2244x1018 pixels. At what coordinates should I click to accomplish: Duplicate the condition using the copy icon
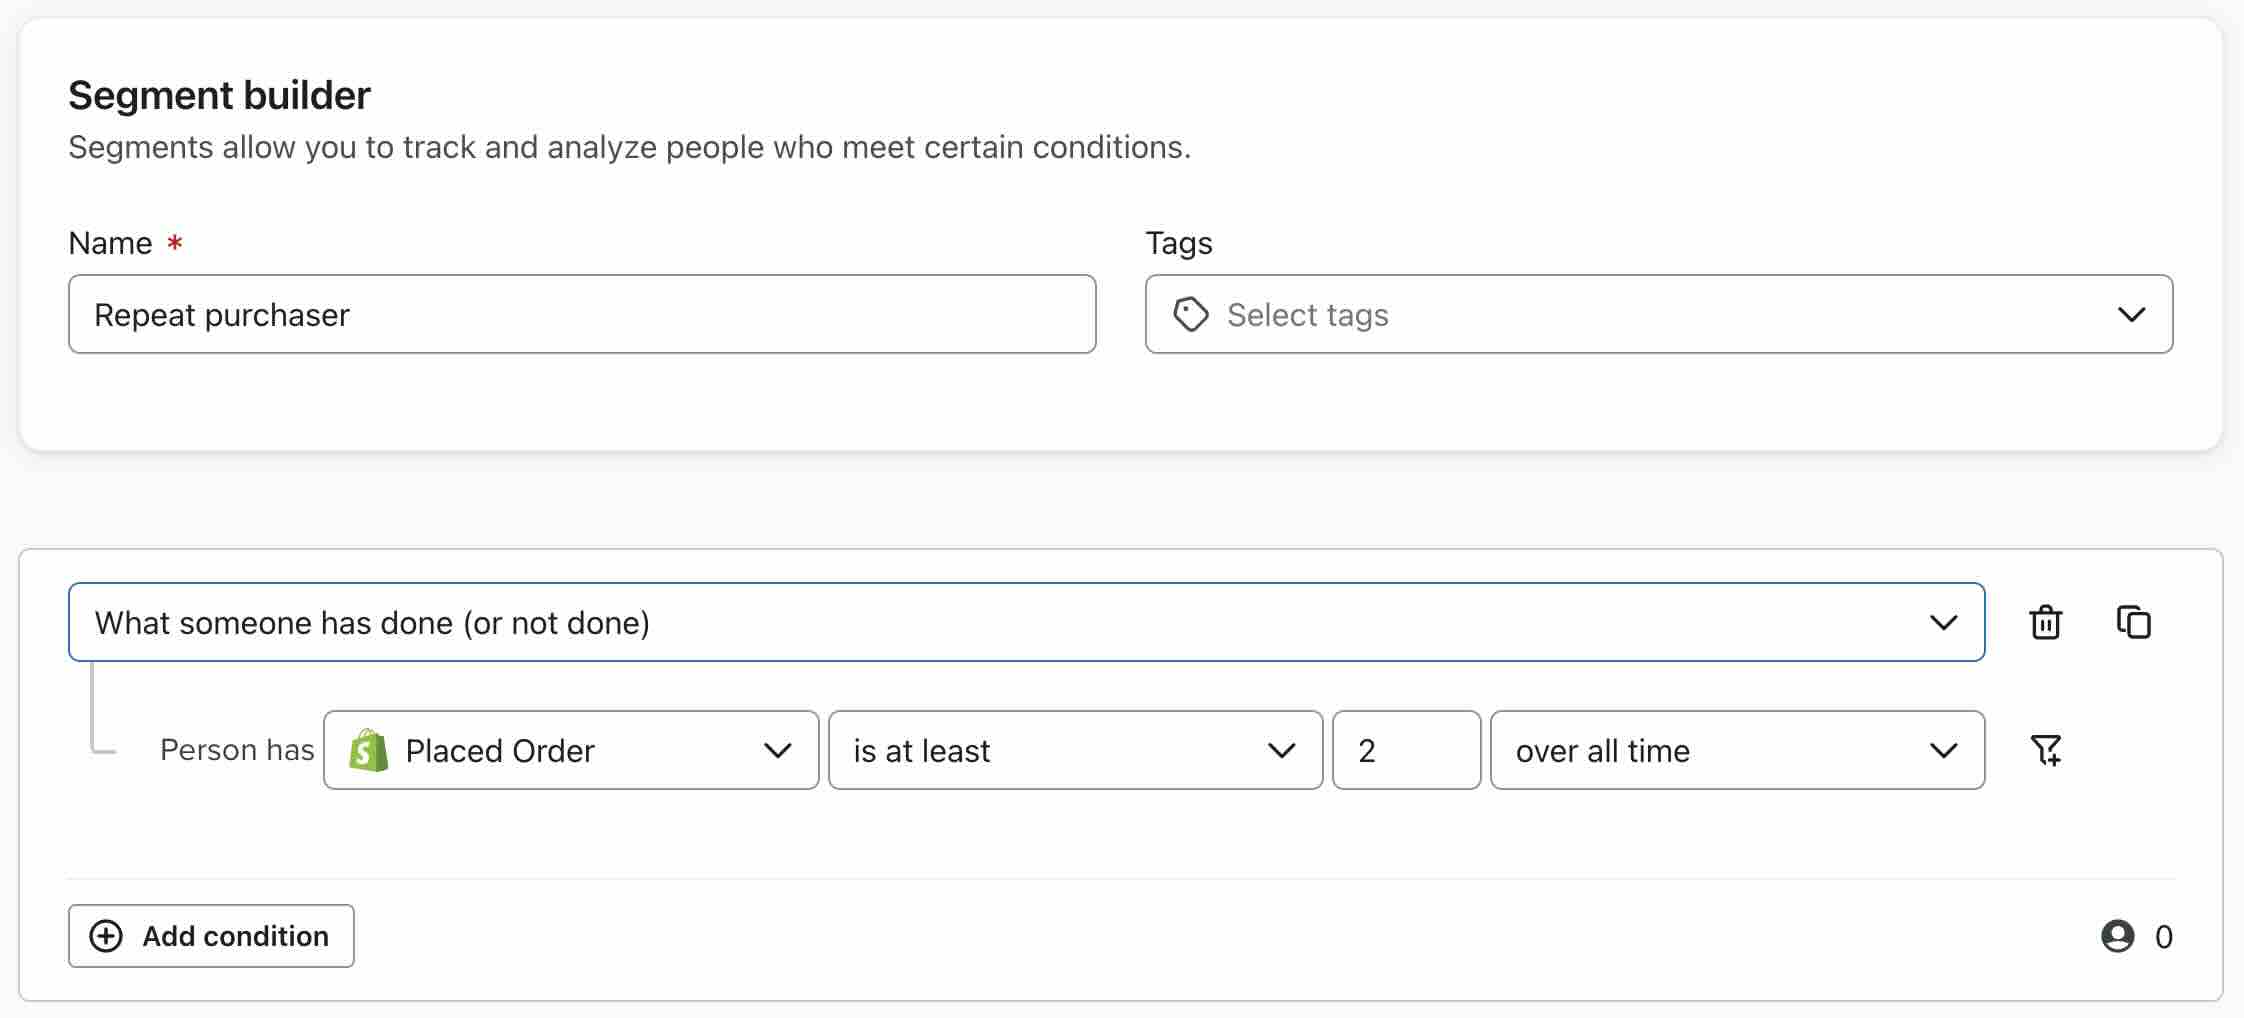tap(2133, 622)
